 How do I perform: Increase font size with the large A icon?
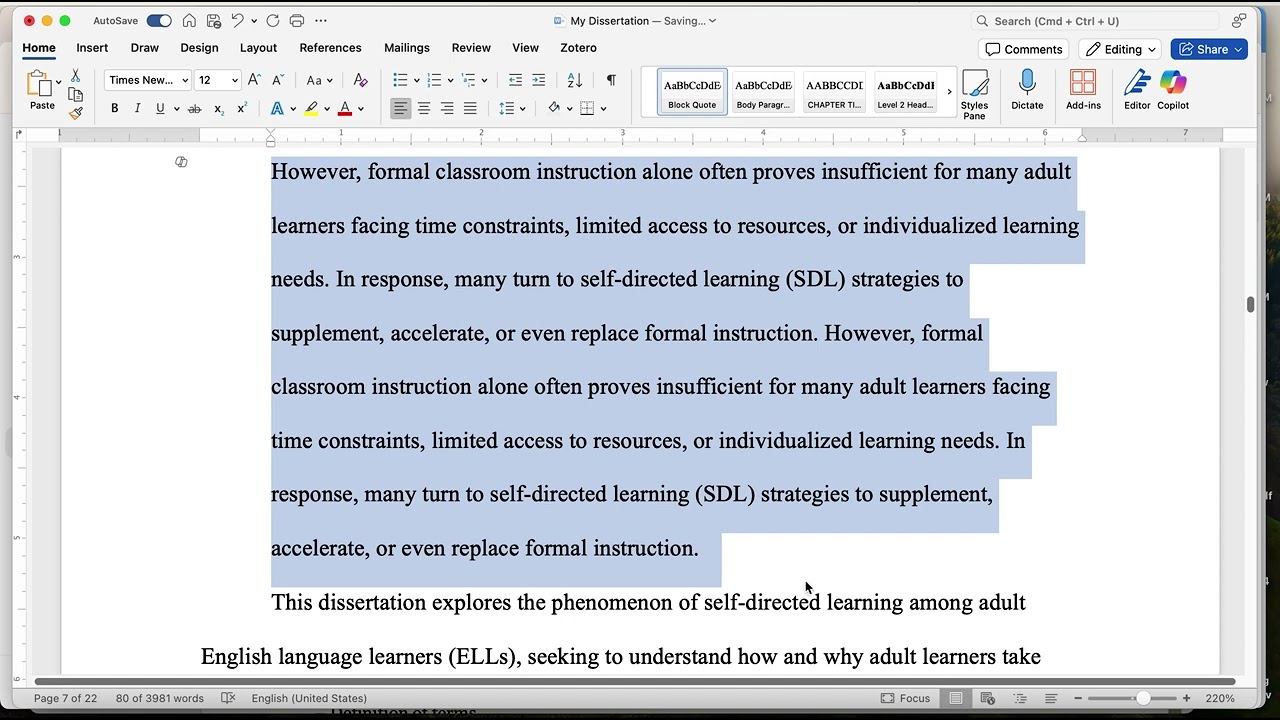(x=254, y=80)
